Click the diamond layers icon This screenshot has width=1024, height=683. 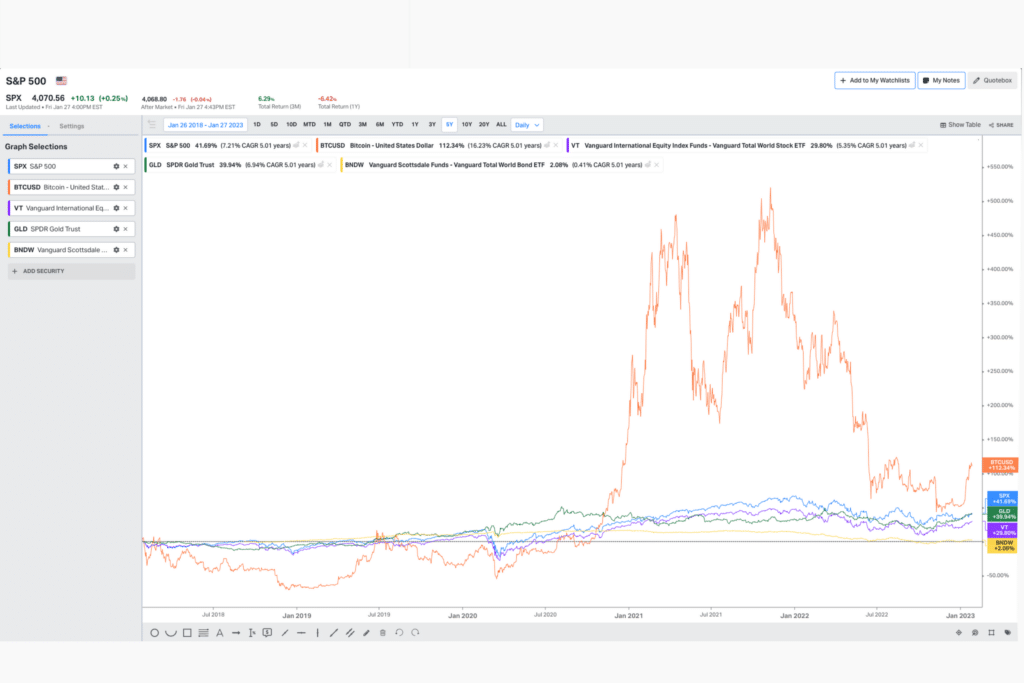959,633
